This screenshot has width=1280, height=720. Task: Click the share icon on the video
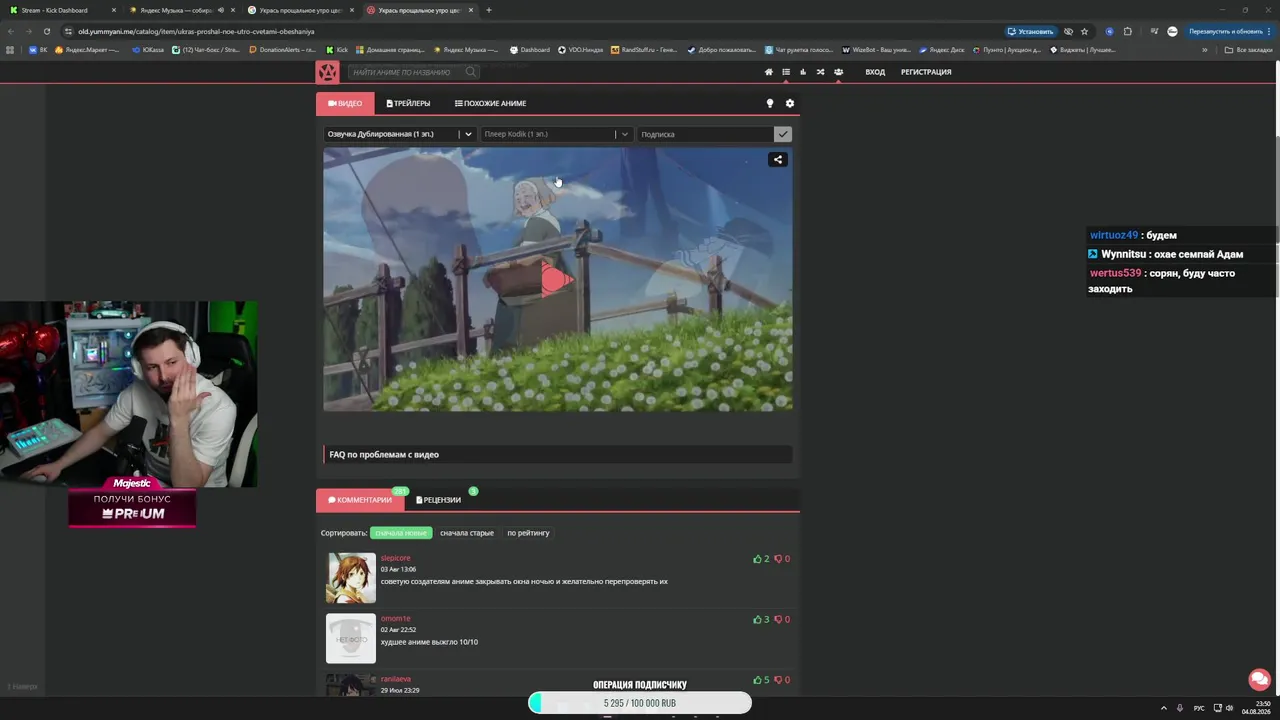coord(778,159)
